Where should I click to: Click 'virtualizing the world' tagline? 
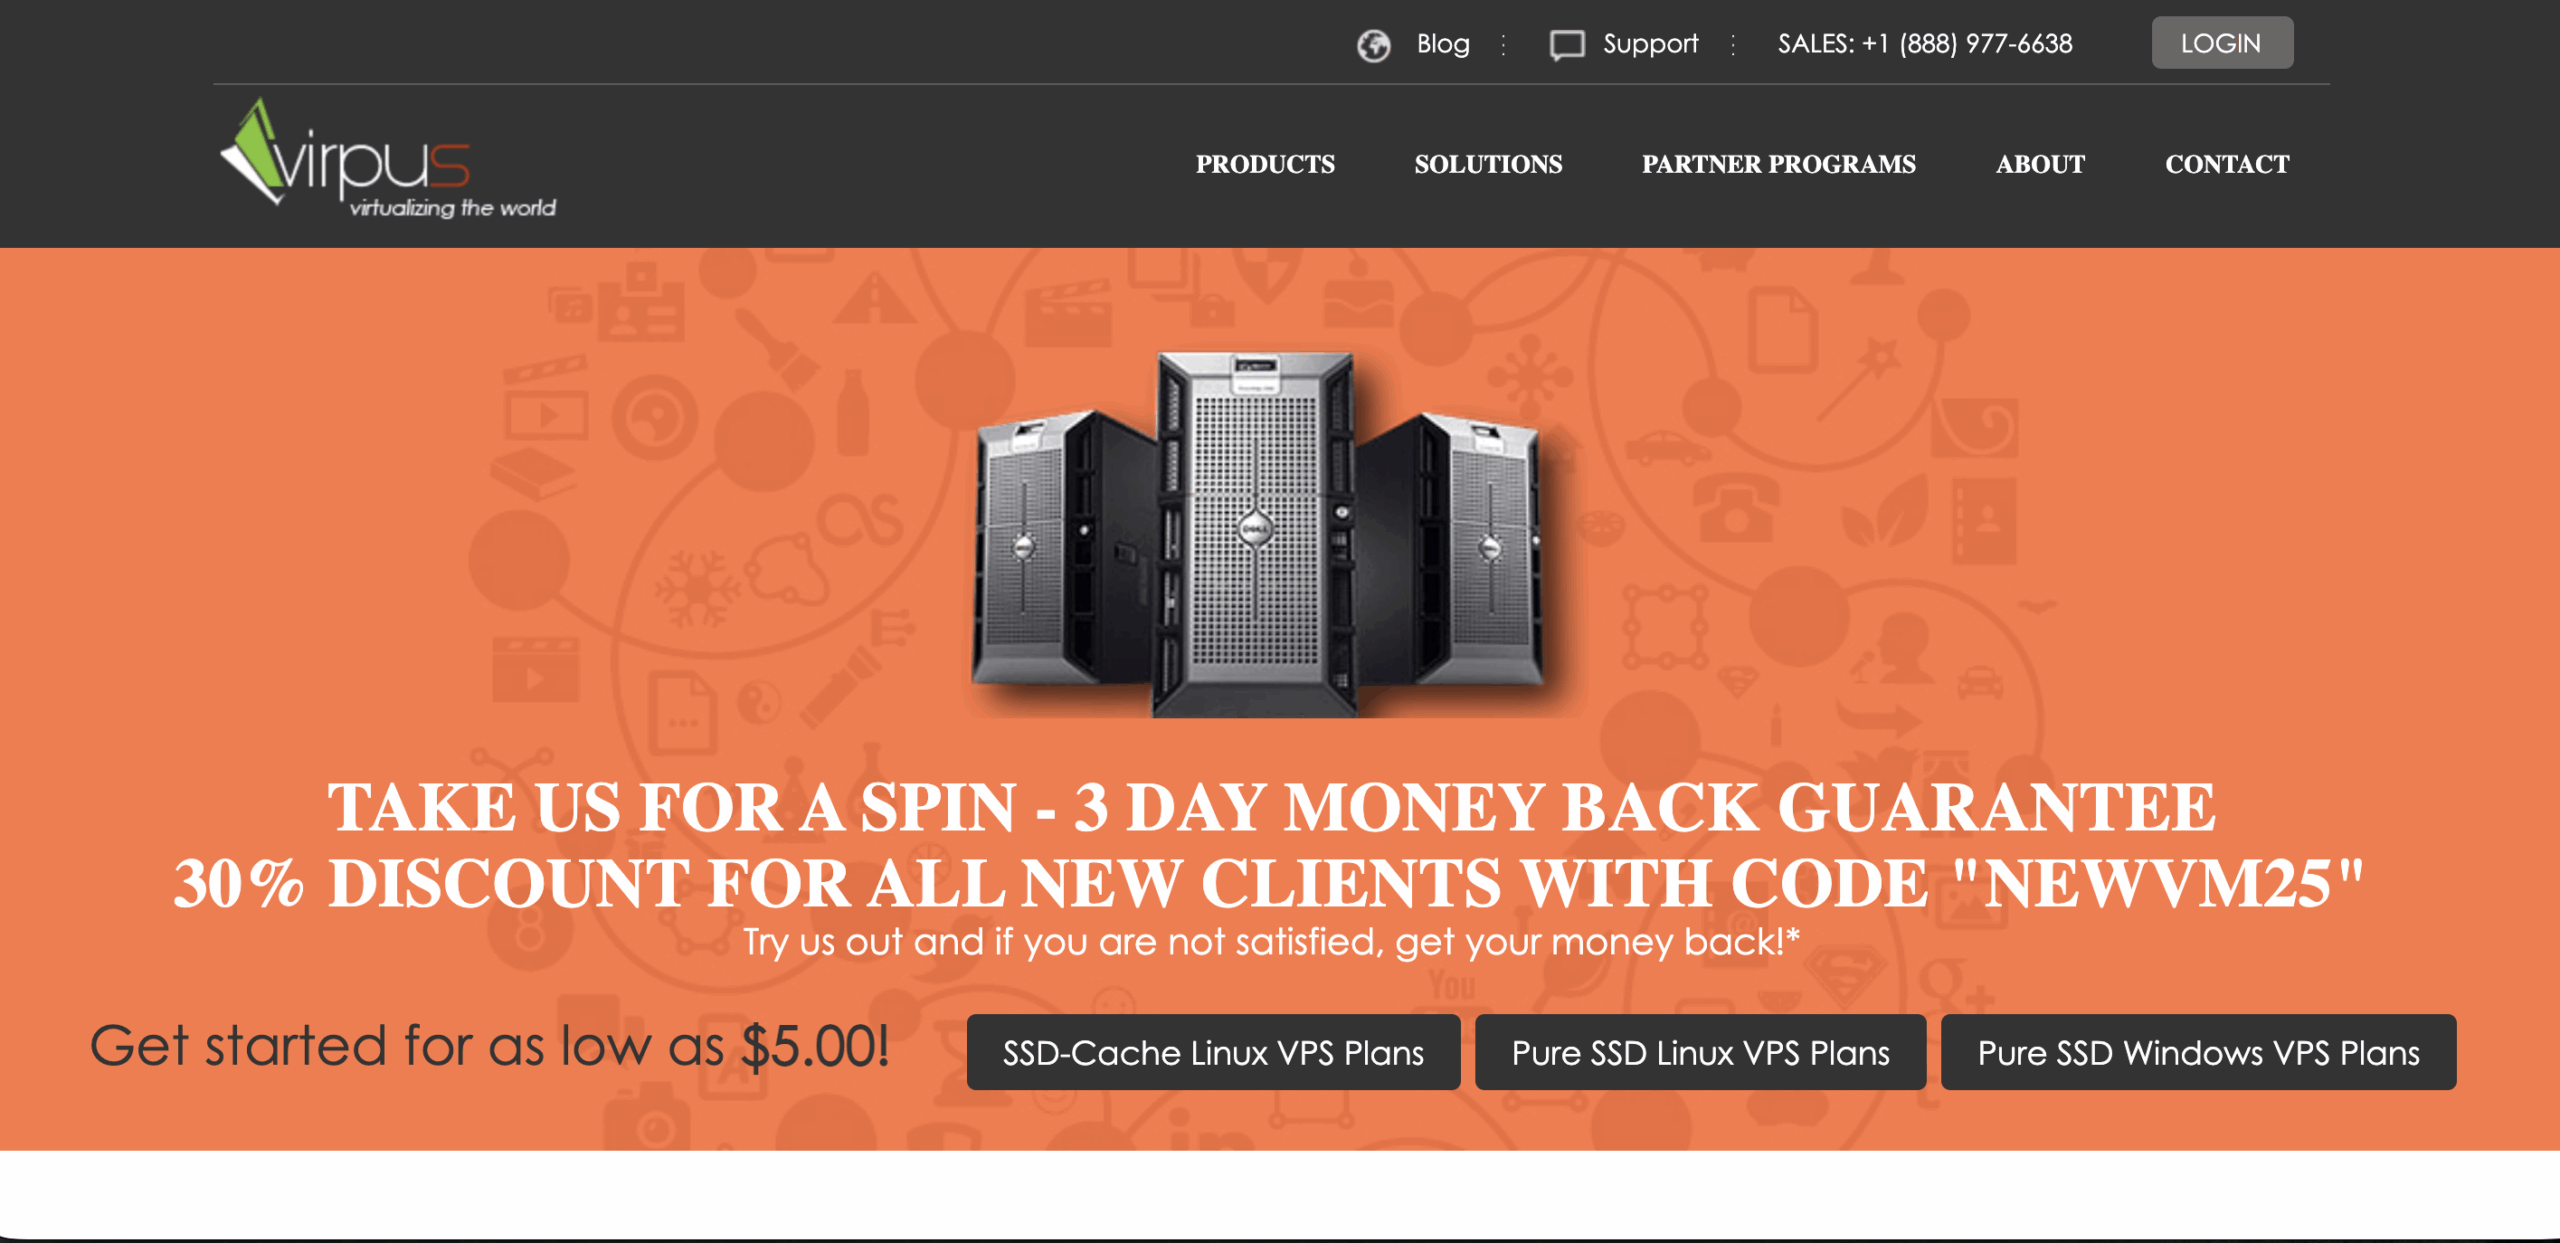pyautogui.click(x=452, y=208)
